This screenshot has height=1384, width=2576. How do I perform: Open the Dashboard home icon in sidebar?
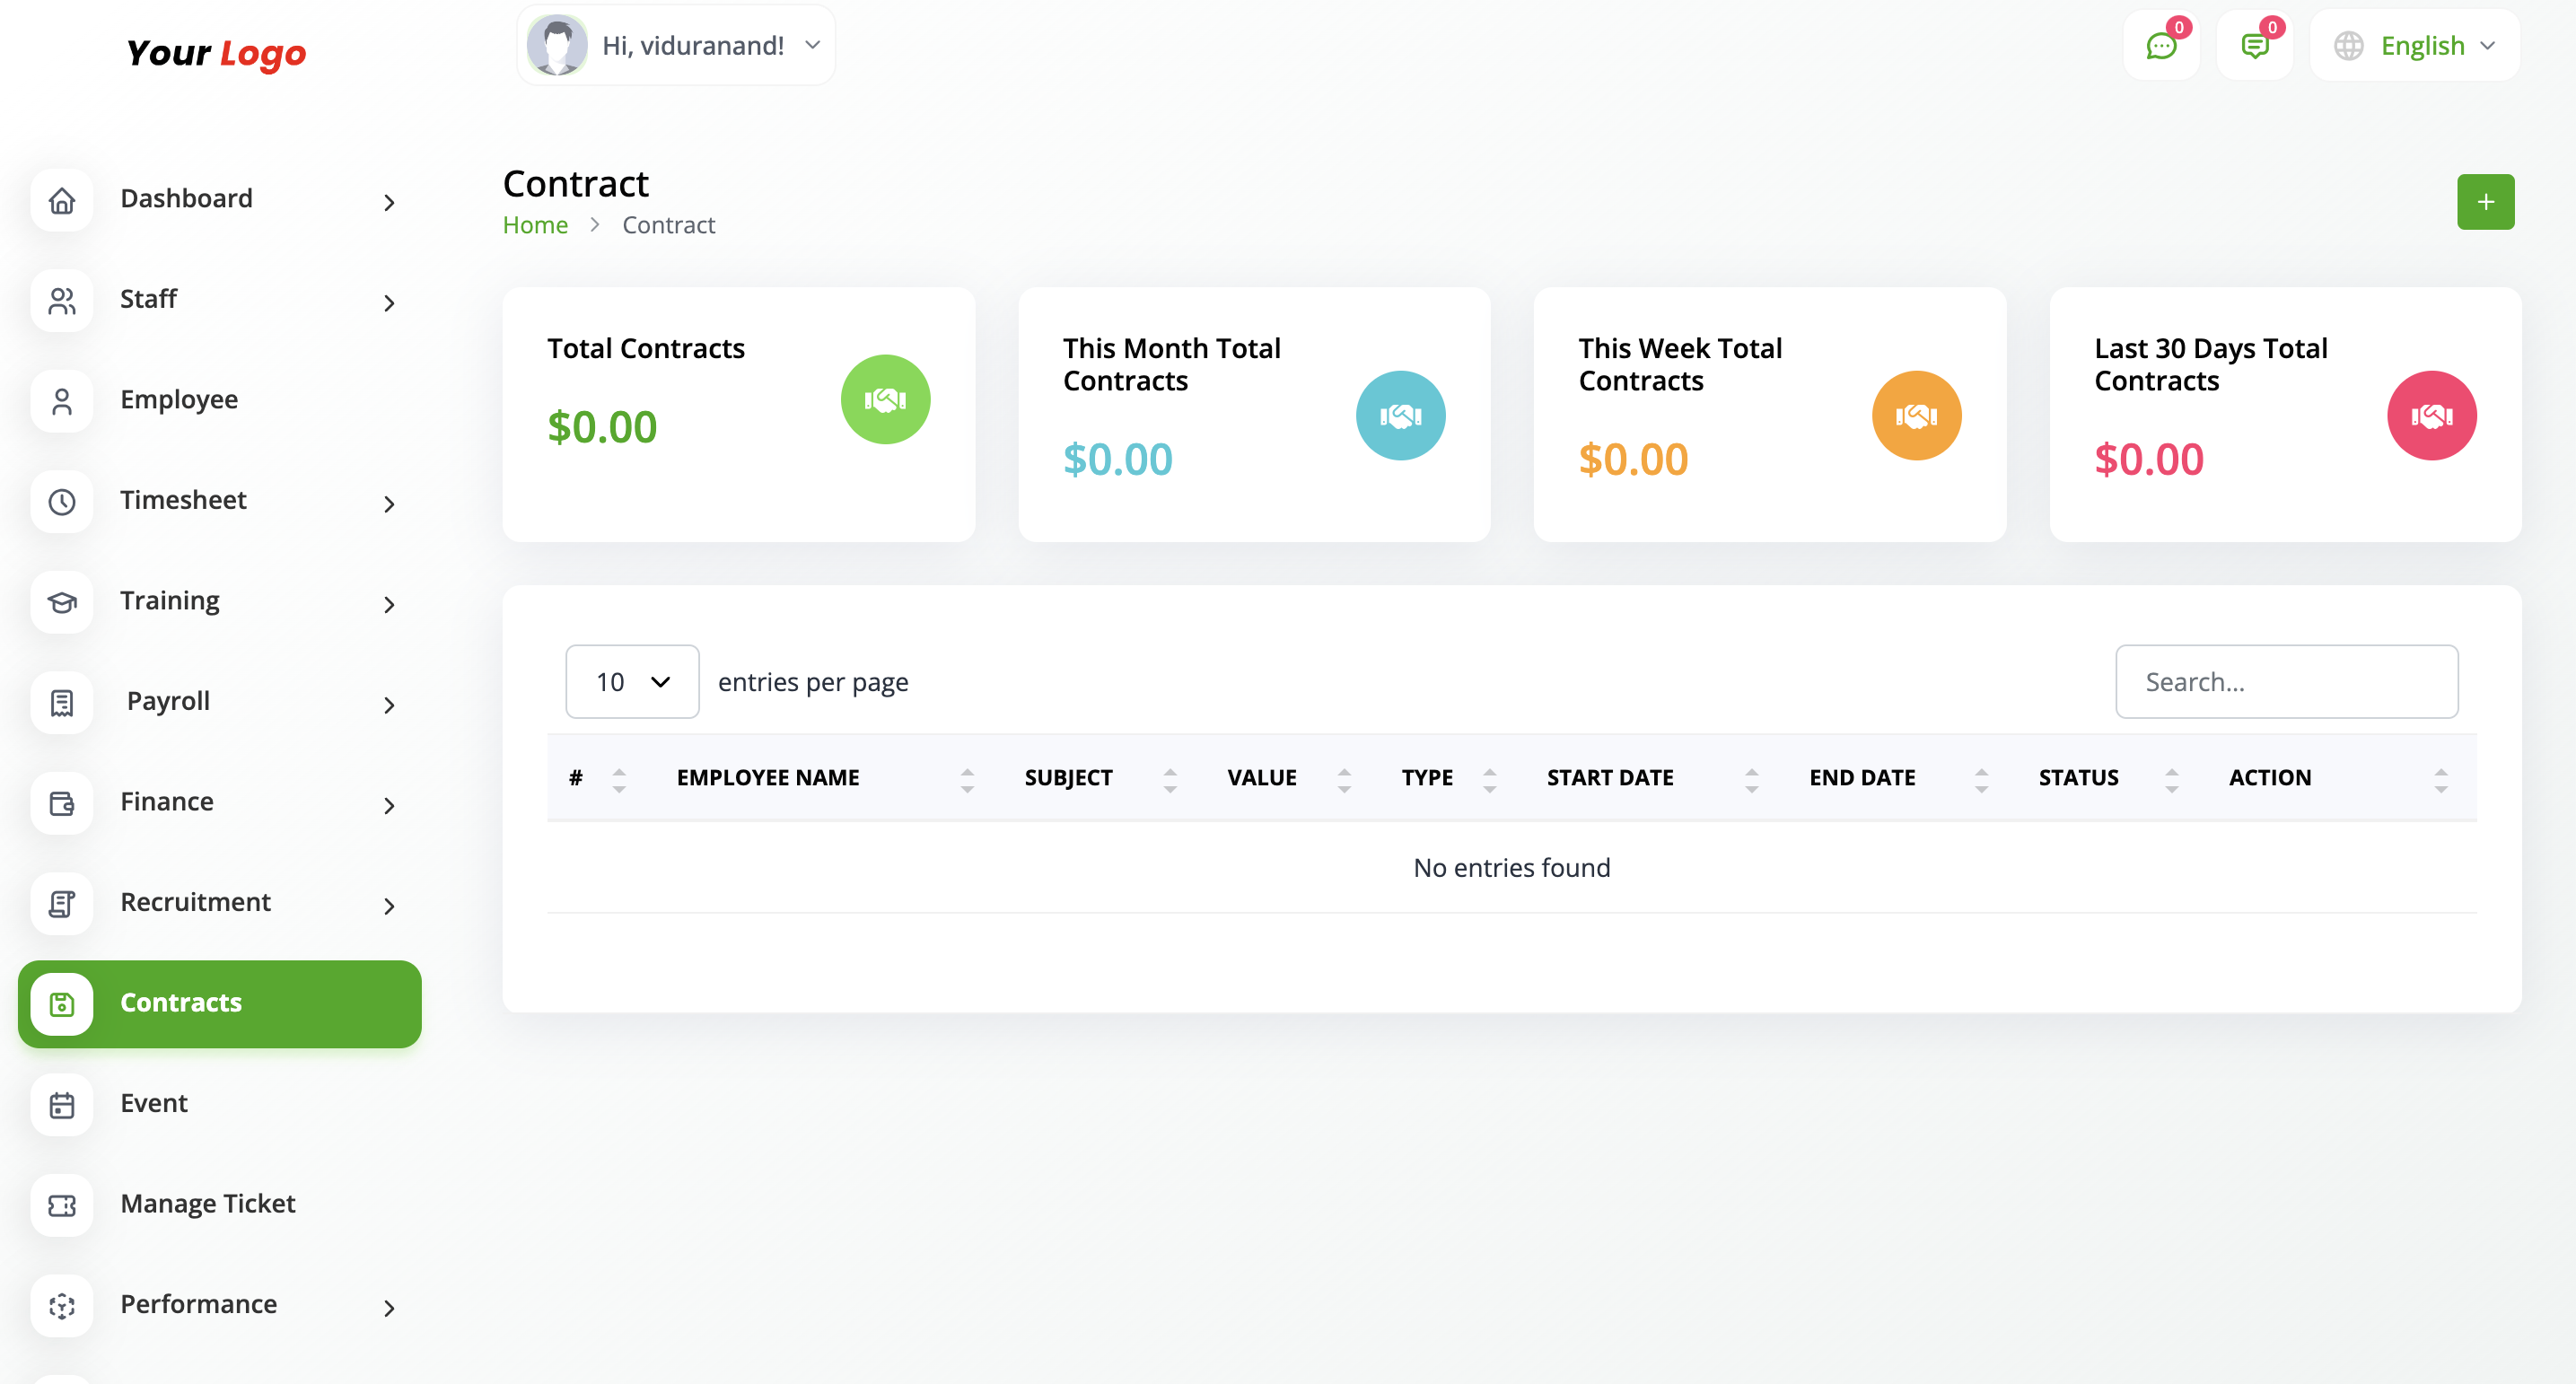coord(62,201)
